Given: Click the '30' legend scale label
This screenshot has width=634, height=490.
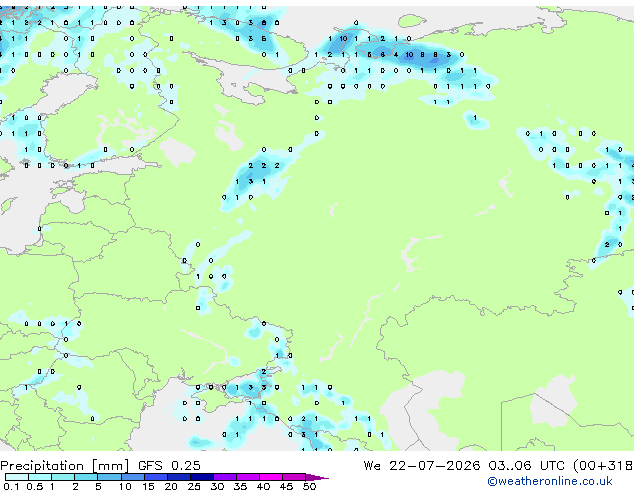Looking at the screenshot, I should click(x=217, y=486).
